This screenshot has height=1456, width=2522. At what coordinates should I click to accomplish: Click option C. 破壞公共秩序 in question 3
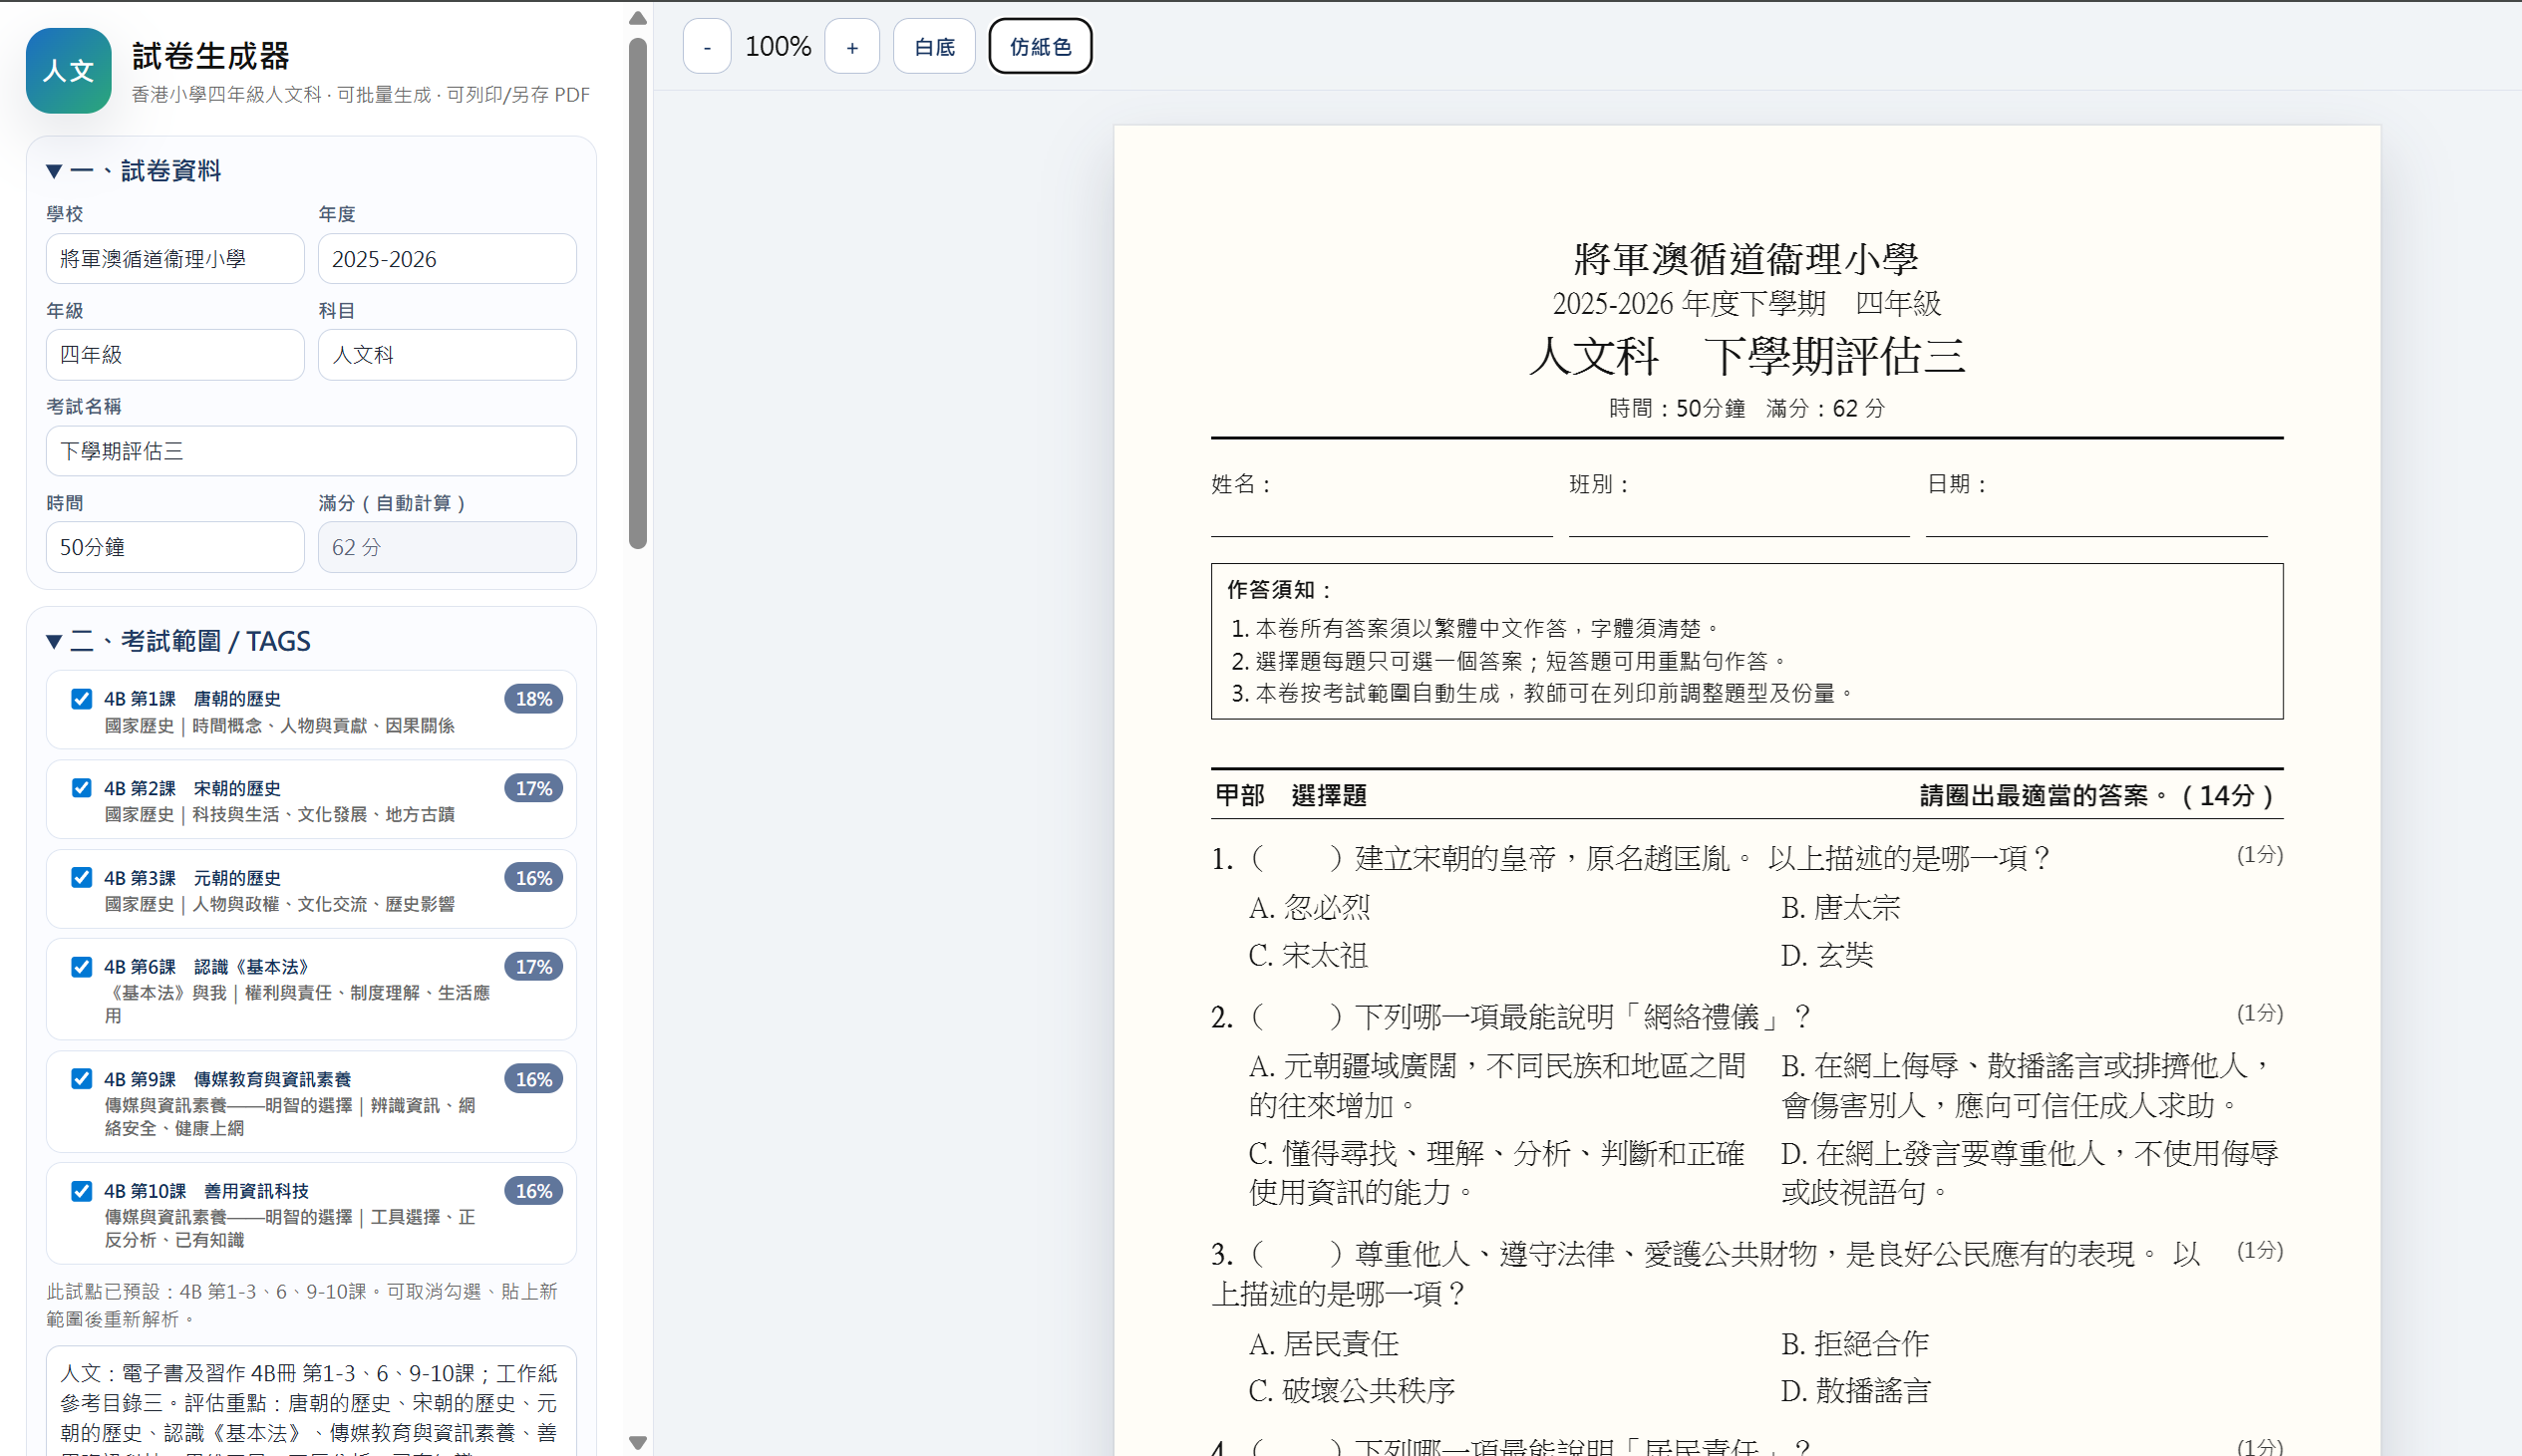pyautogui.click(x=1352, y=1391)
